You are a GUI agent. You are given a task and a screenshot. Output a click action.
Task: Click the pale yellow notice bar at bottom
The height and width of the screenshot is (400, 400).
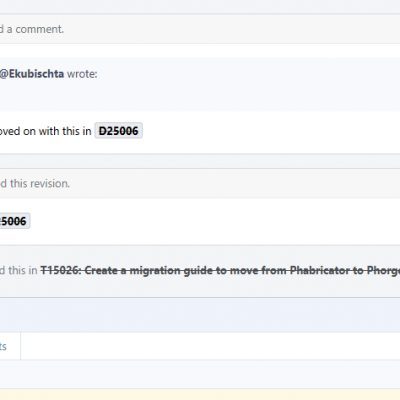200,395
